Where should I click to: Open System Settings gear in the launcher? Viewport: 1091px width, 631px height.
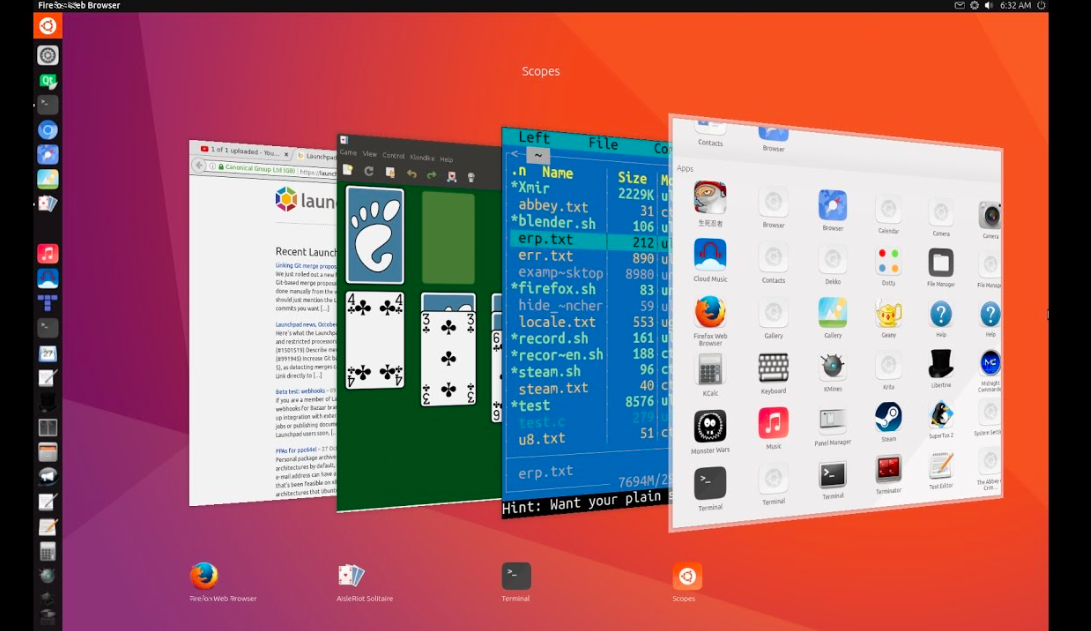click(x=47, y=56)
